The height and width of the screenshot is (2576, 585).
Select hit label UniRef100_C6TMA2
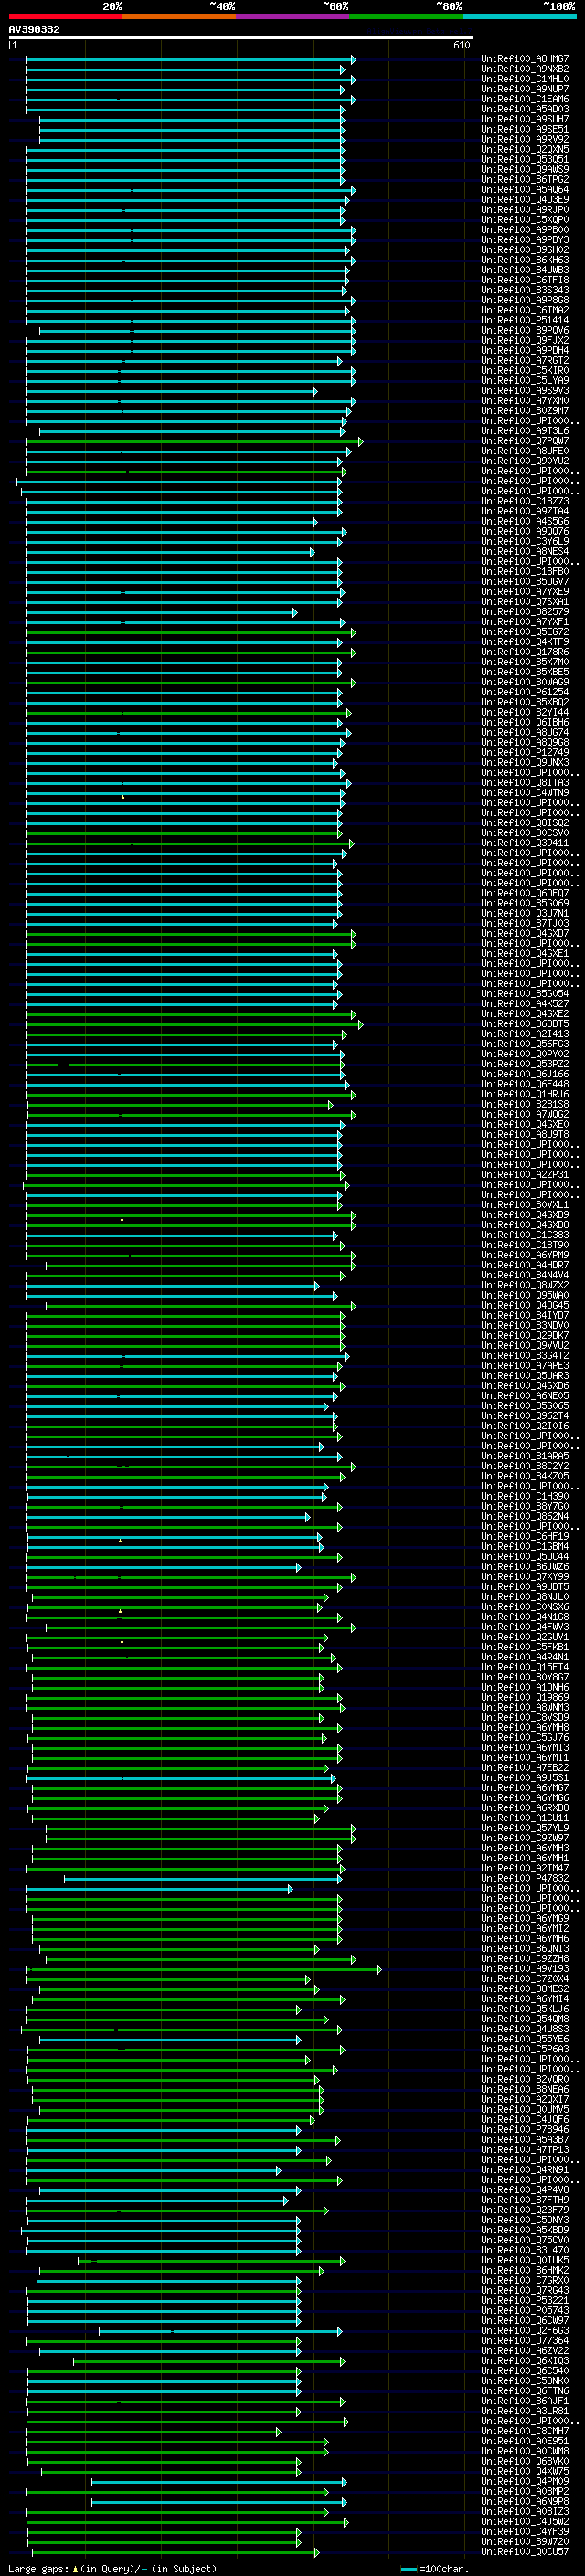point(525,310)
